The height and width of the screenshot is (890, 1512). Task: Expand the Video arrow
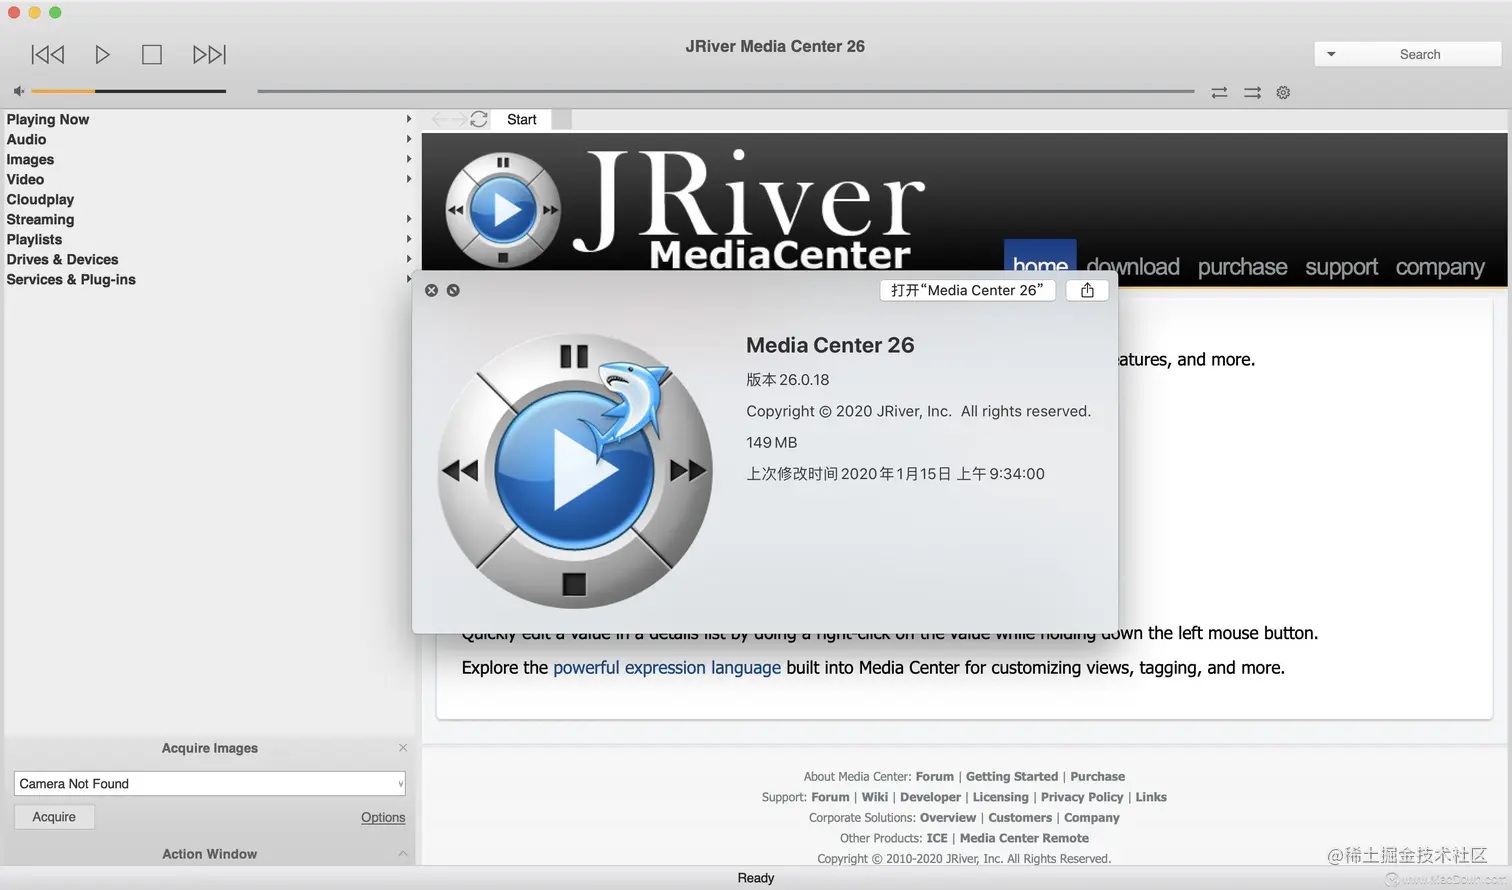click(409, 179)
